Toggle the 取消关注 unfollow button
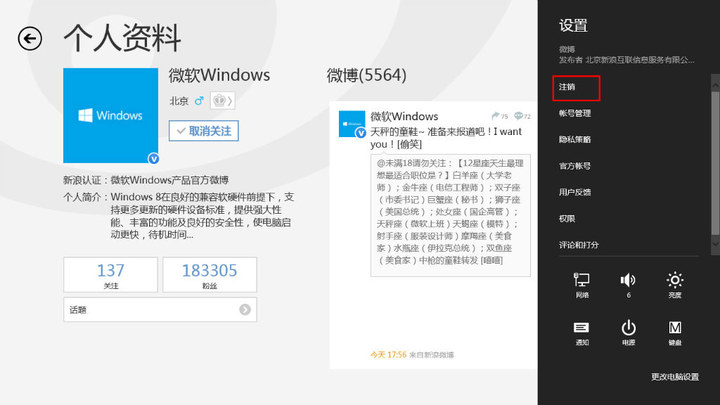 (204, 130)
